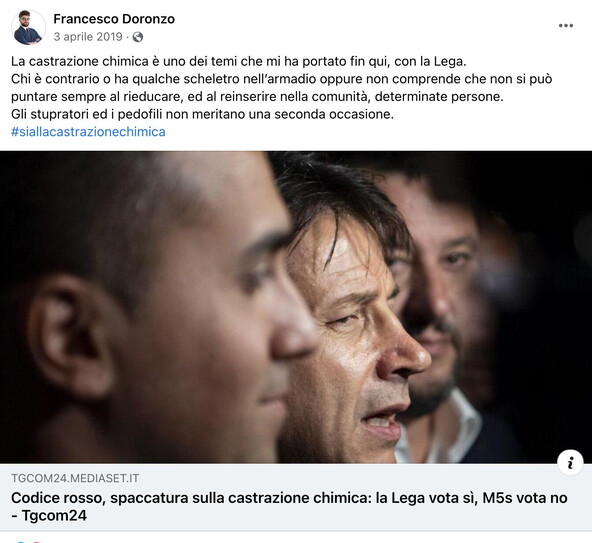Click Francesco Doronzo's profile picture
592x543 pixels.
pos(28,27)
